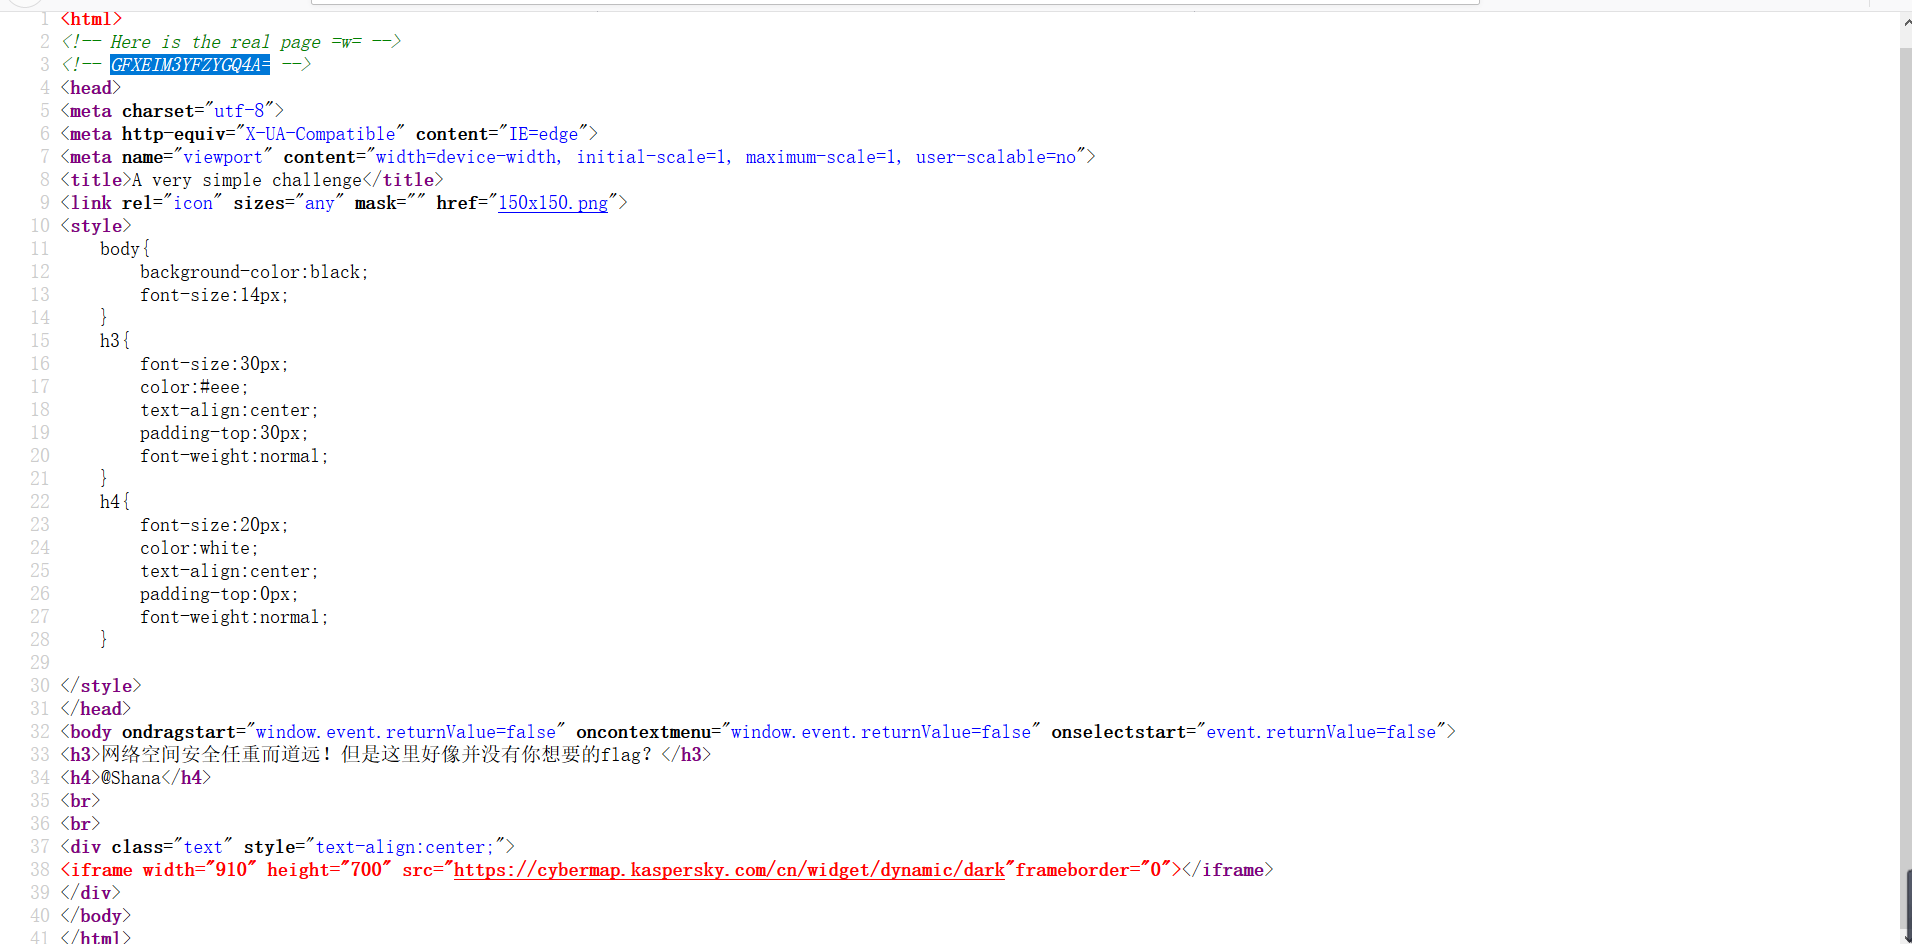This screenshot has height=944, width=1912.
Task: Click the viewport content attribute value
Action: (x=726, y=157)
